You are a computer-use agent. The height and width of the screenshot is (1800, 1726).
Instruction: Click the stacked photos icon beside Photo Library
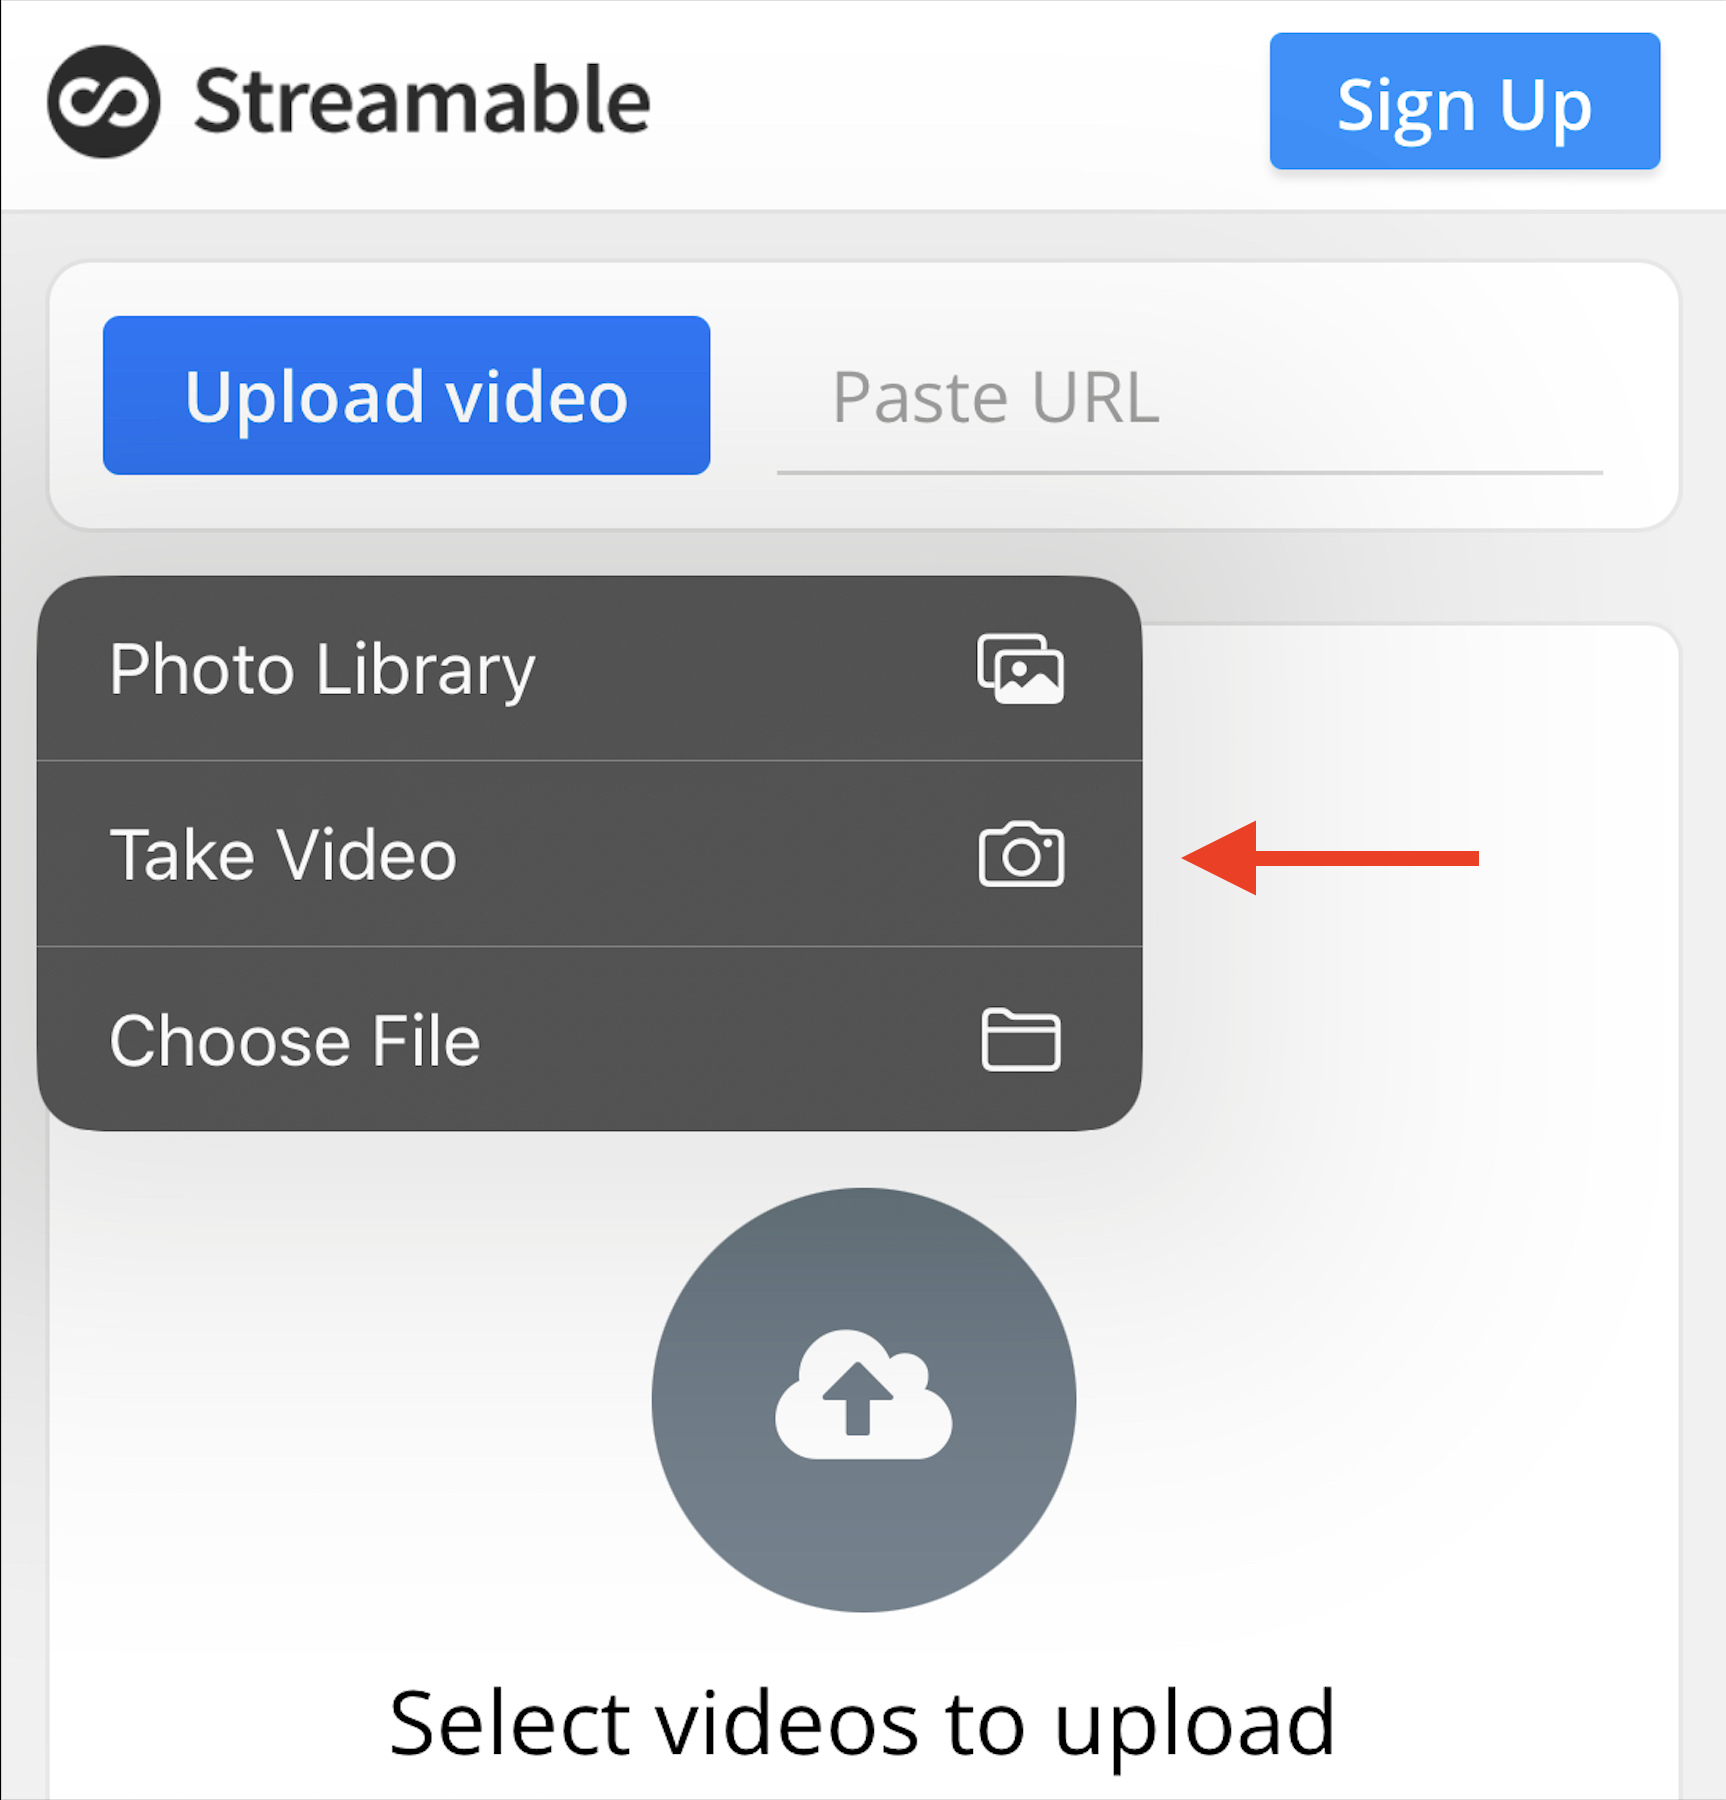tap(1020, 668)
